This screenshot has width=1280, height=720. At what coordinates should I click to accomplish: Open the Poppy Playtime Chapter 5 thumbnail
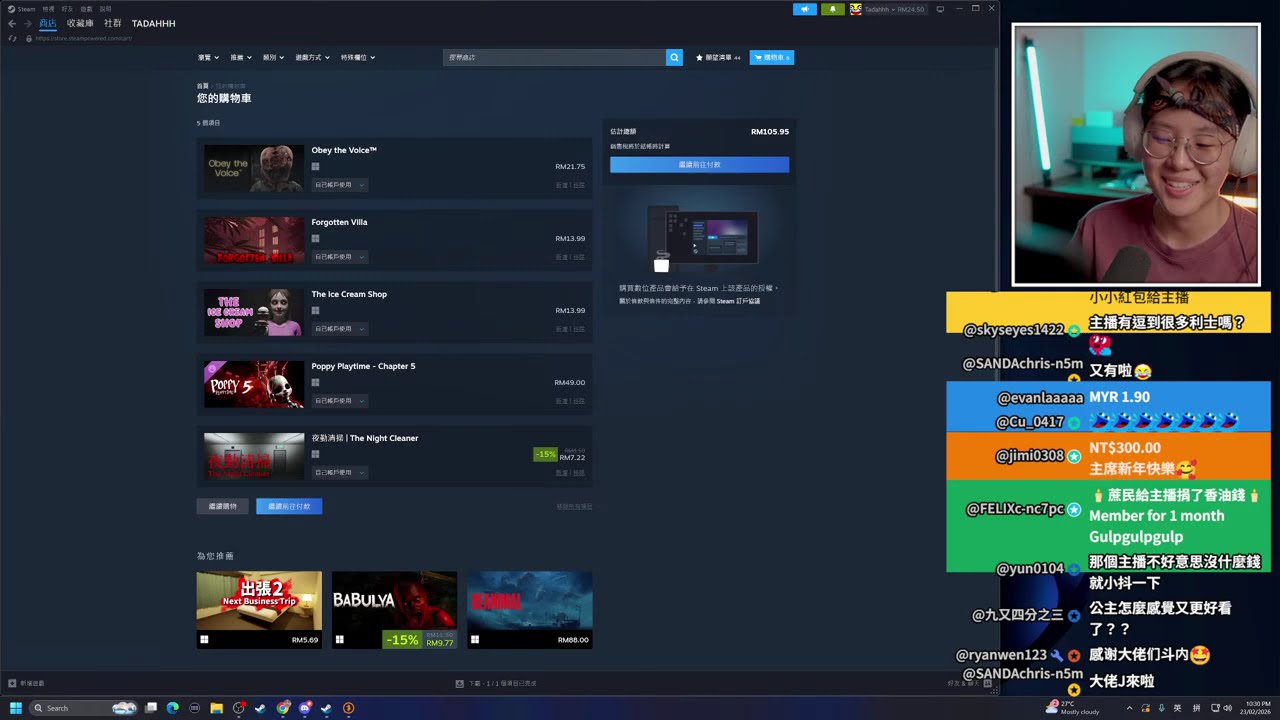click(254, 384)
